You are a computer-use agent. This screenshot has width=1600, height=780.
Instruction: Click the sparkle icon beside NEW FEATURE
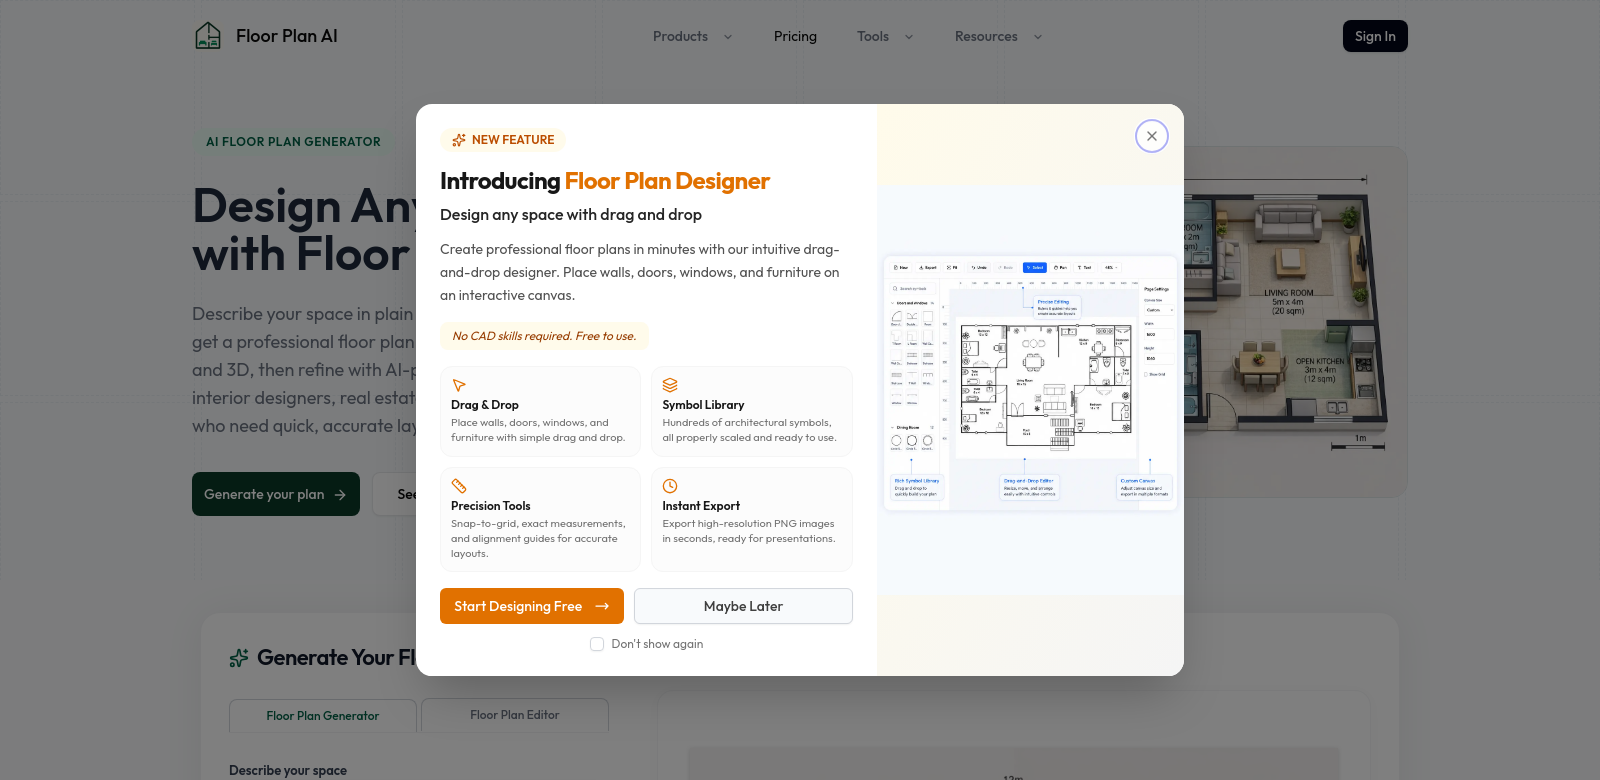click(x=459, y=140)
